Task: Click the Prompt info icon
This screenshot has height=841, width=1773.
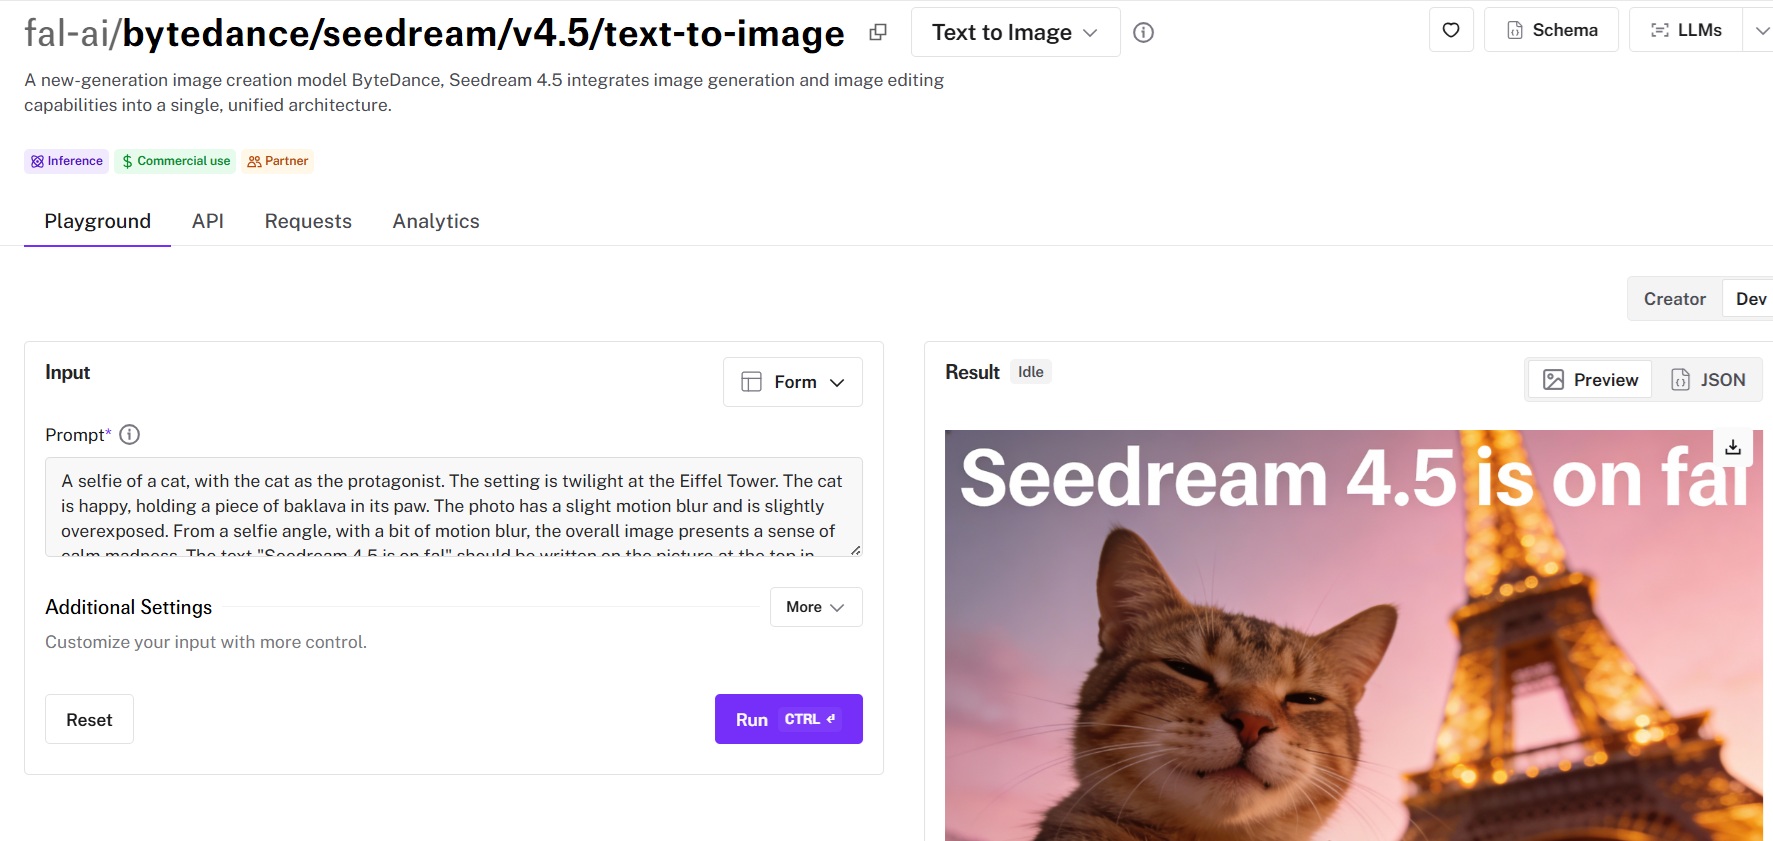Action: (130, 435)
